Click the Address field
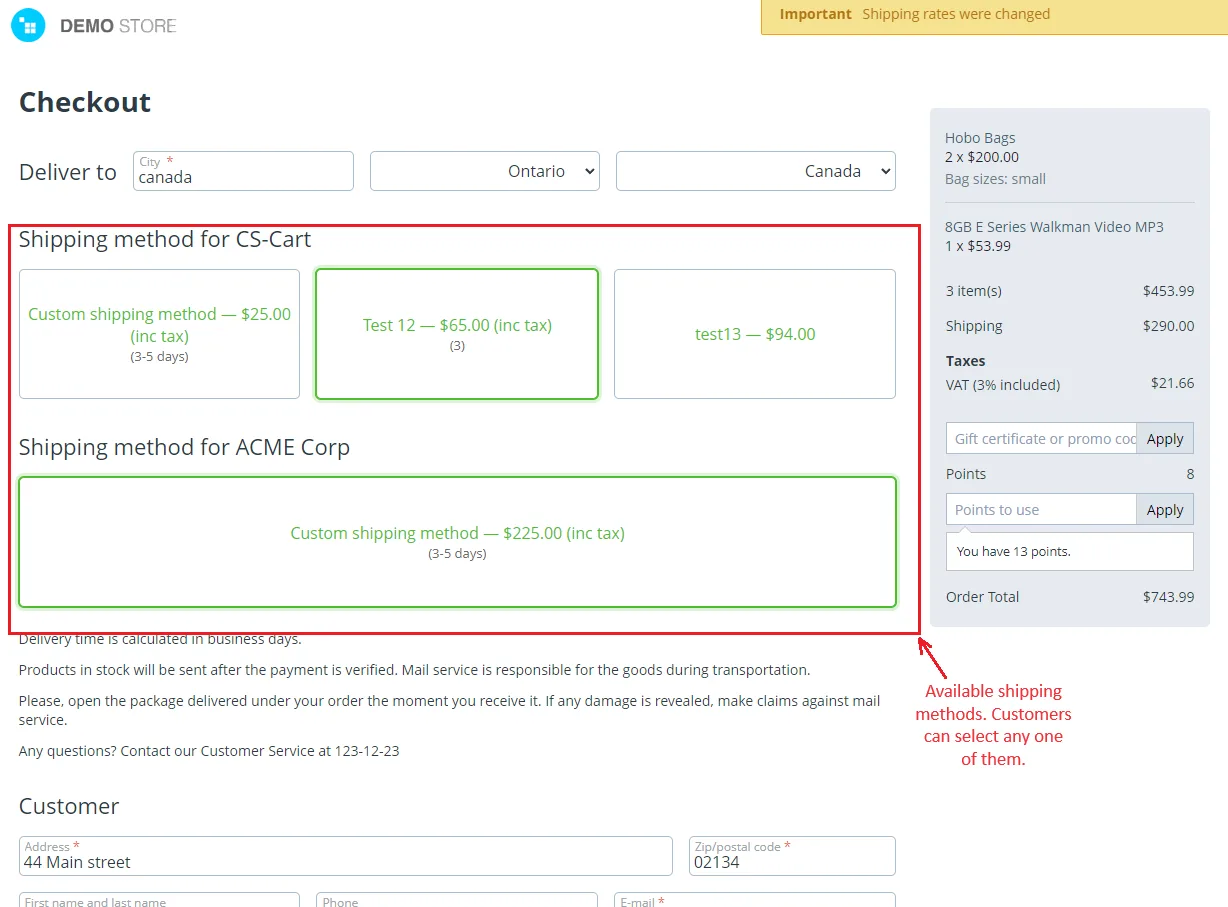Image resolution: width=1228 pixels, height=907 pixels. pos(345,856)
